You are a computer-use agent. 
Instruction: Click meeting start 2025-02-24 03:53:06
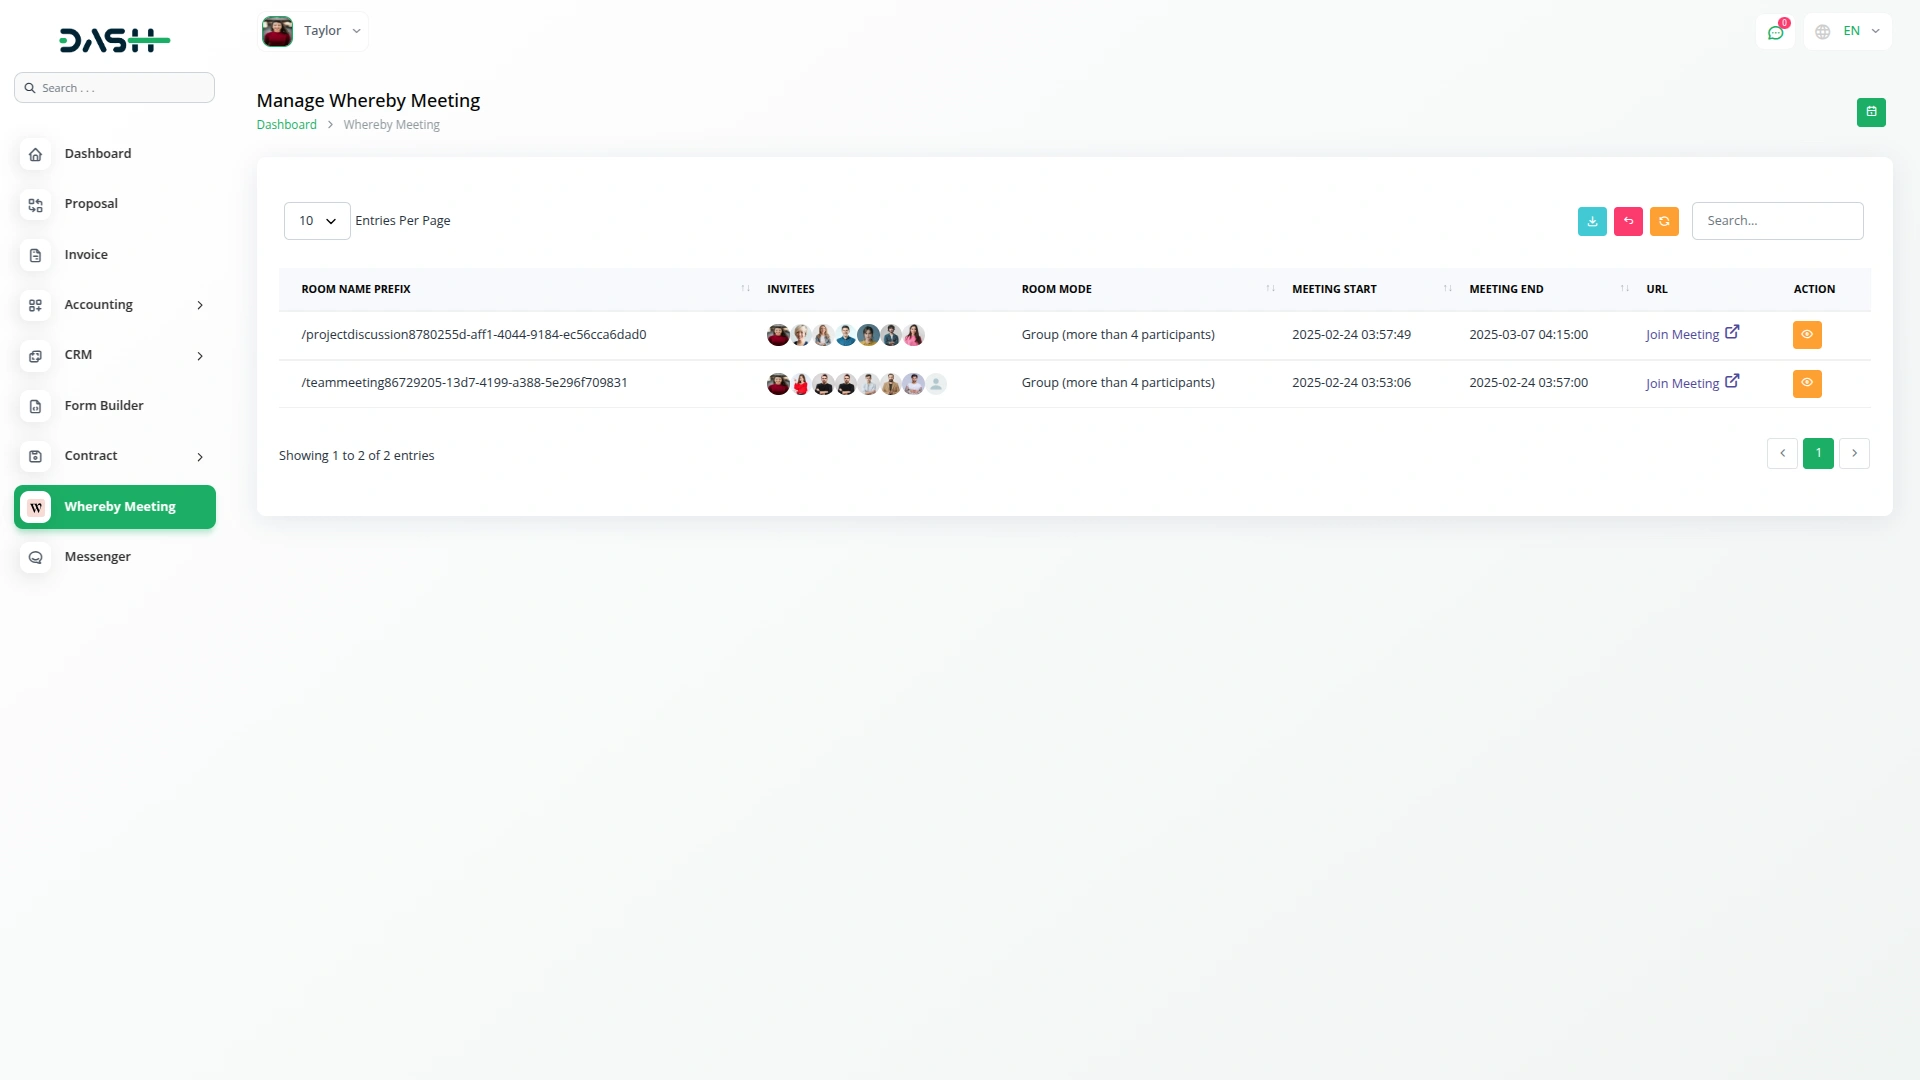[1351, 383]
